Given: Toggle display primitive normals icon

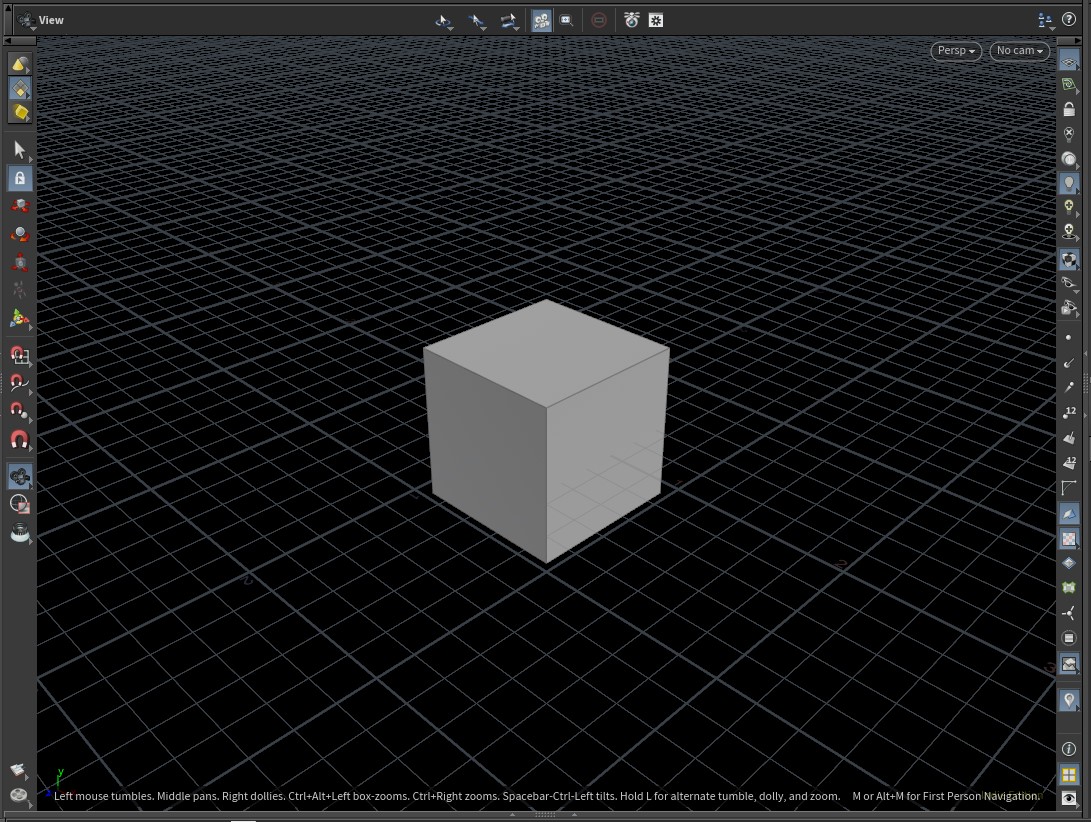Looking at the screenshot, I should click(1069, 438).
